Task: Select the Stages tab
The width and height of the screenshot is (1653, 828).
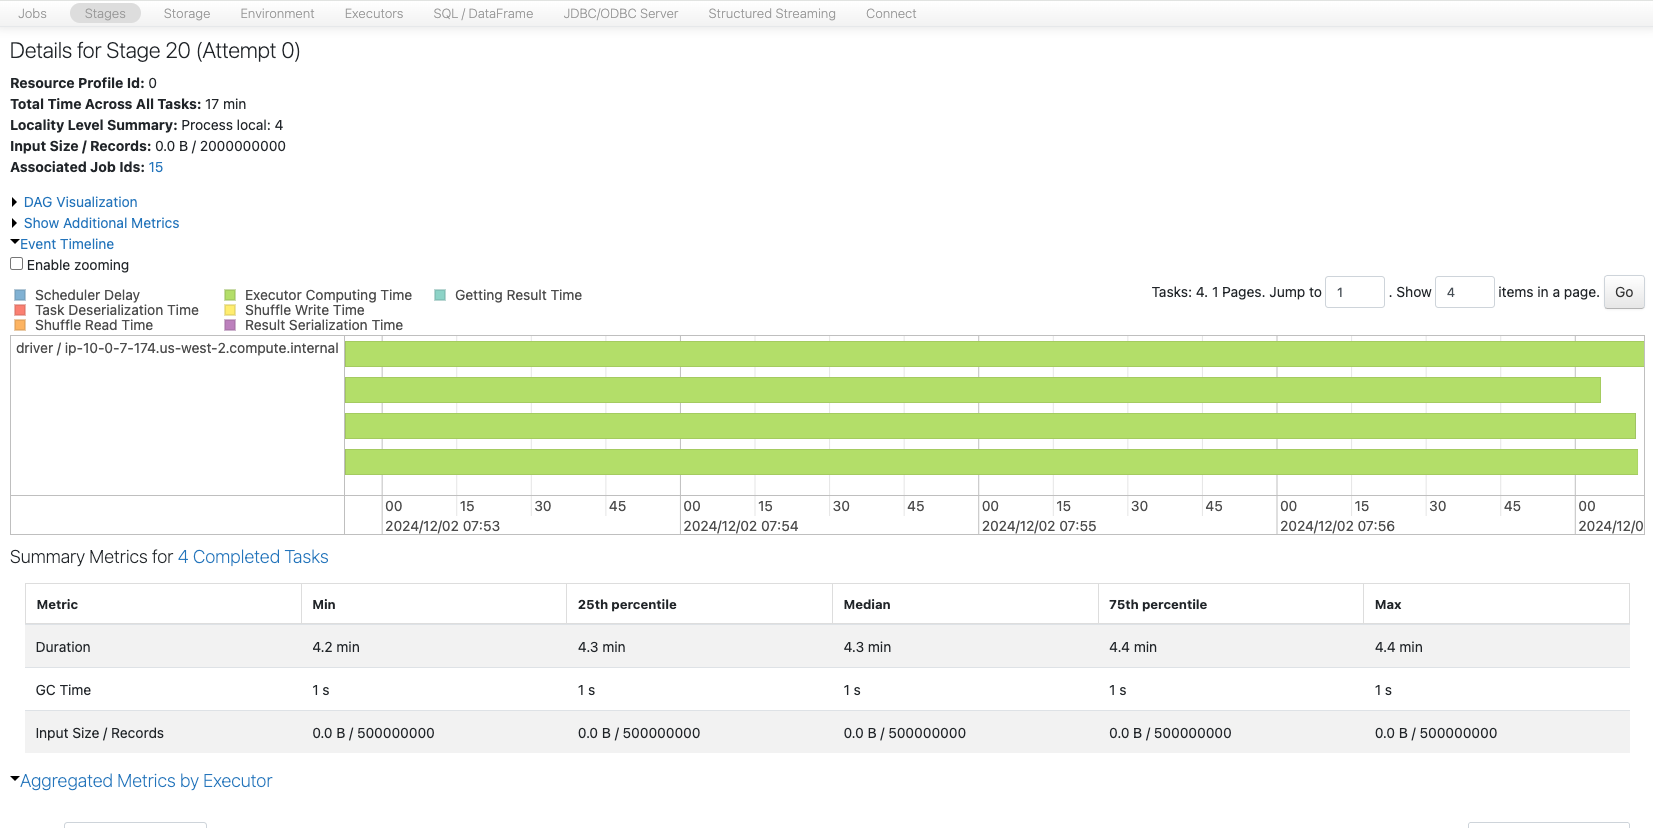Action: point(105,14)
